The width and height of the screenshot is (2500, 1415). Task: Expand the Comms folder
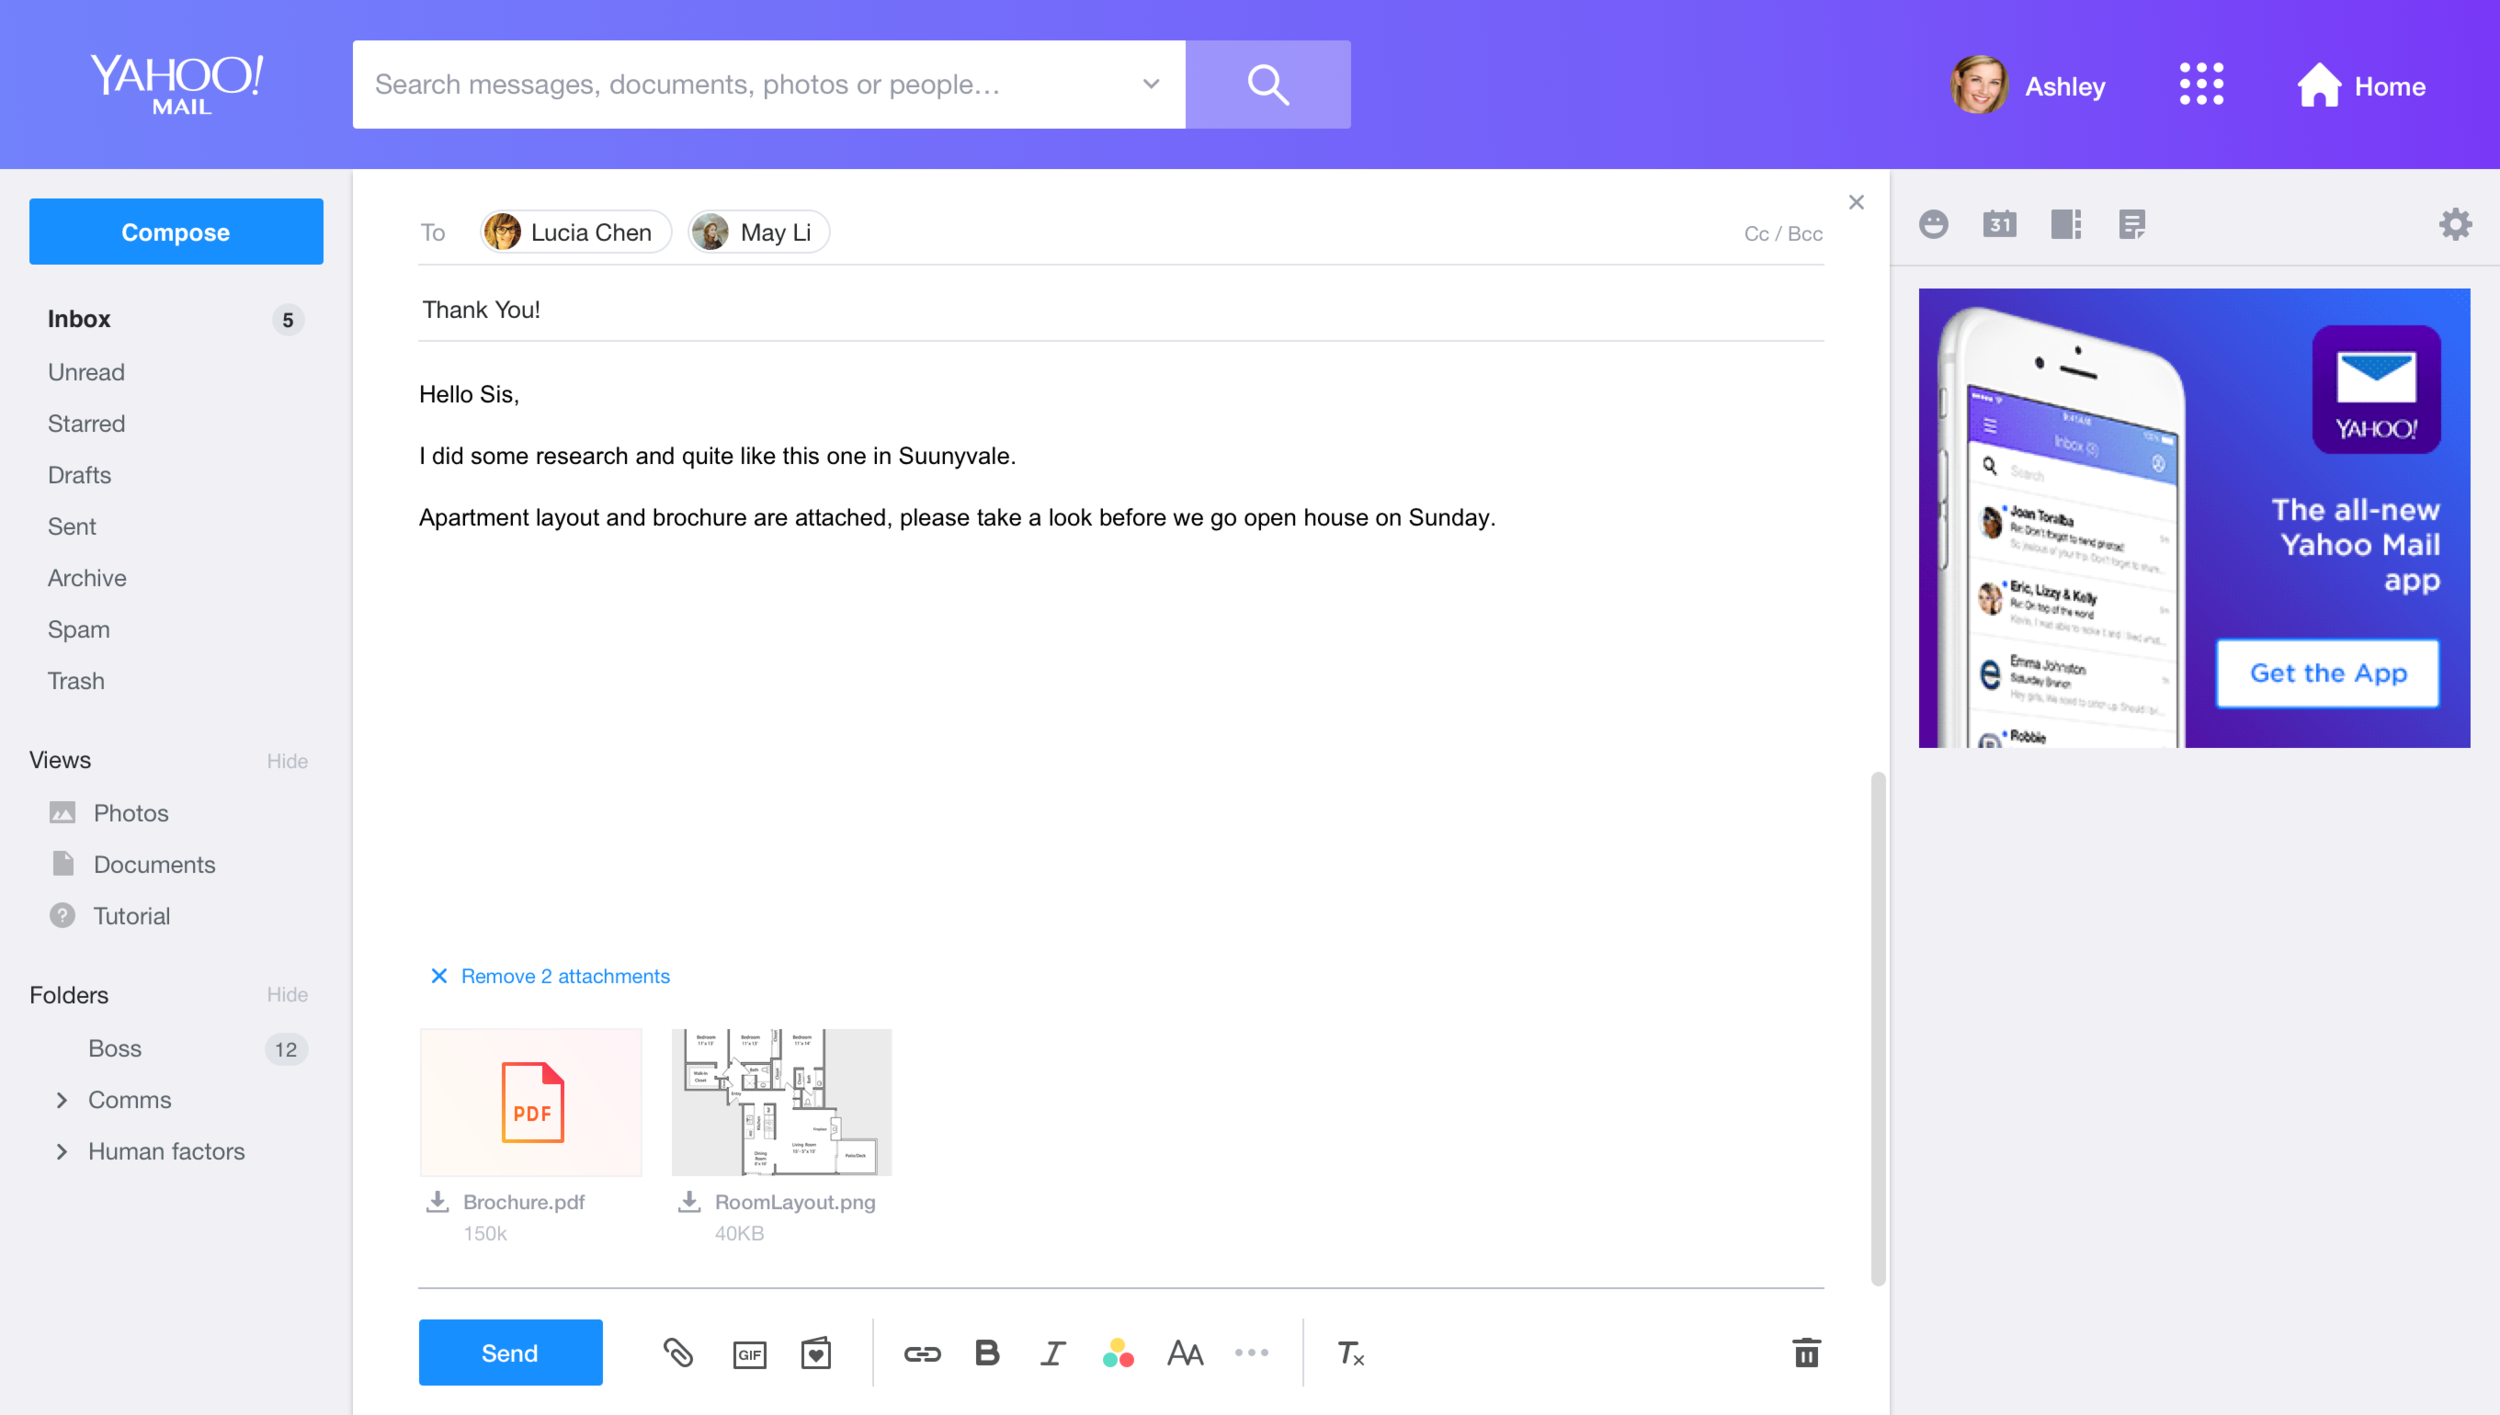pos(62,1100)
